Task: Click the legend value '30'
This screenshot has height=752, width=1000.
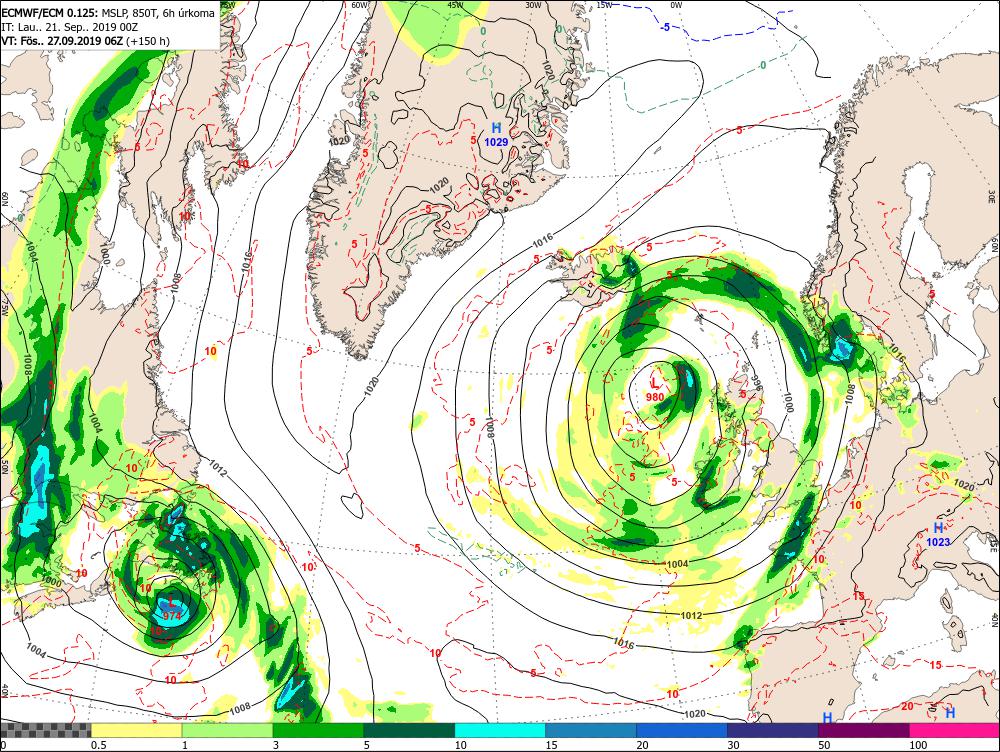Action: (x=733, y=745)
